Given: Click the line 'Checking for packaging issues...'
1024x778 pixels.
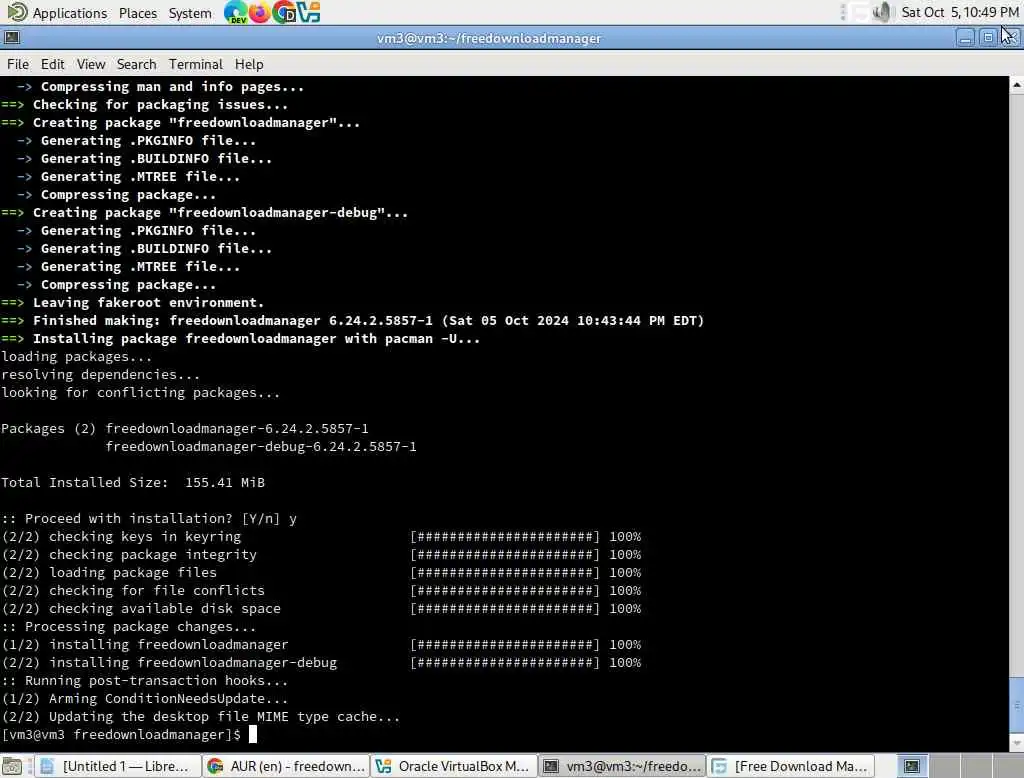Looking at the screenshot, I should coord(144,105).
